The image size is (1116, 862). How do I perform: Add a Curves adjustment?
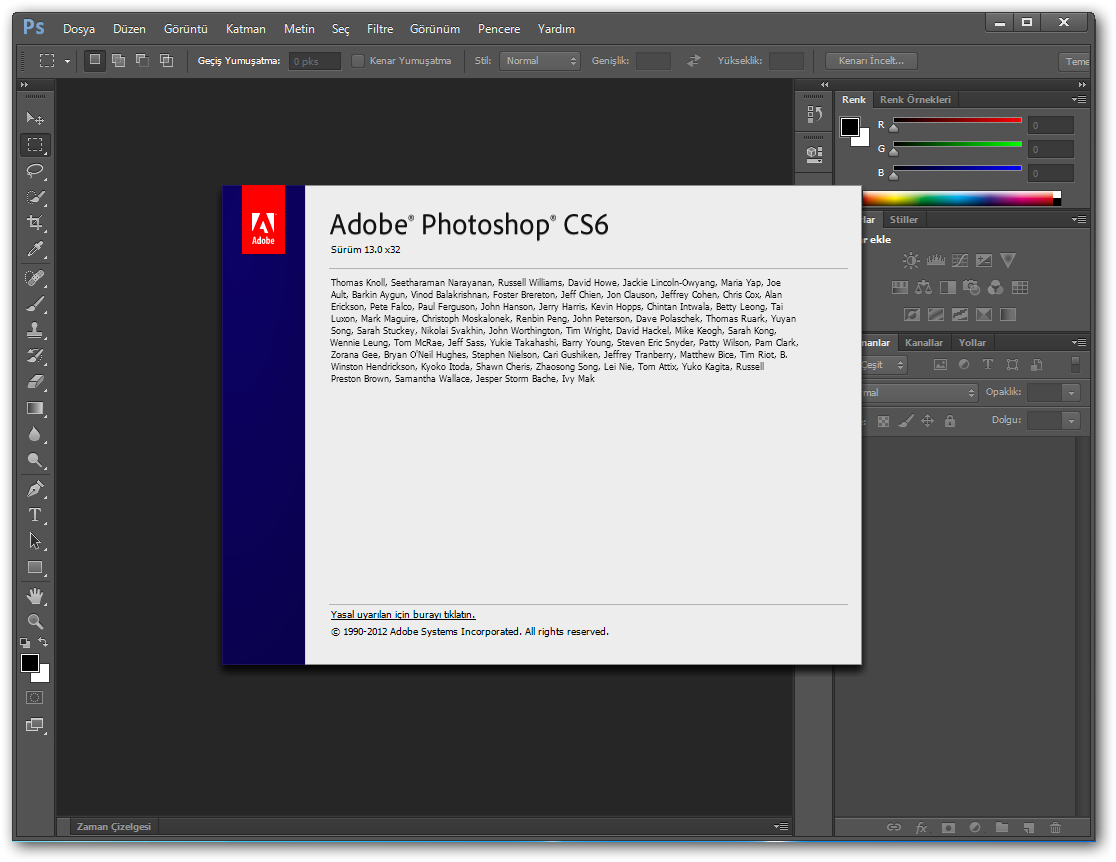(959, 261)
